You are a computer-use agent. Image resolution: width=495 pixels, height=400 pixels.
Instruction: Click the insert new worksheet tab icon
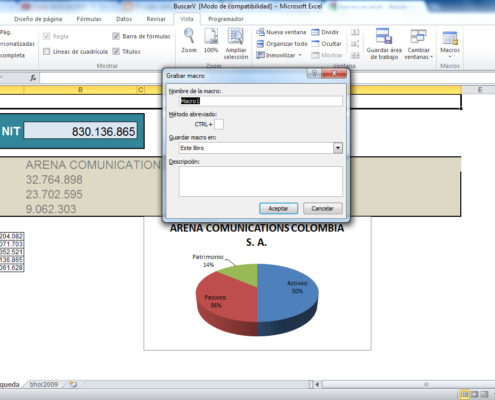click(x=73, y=384)
